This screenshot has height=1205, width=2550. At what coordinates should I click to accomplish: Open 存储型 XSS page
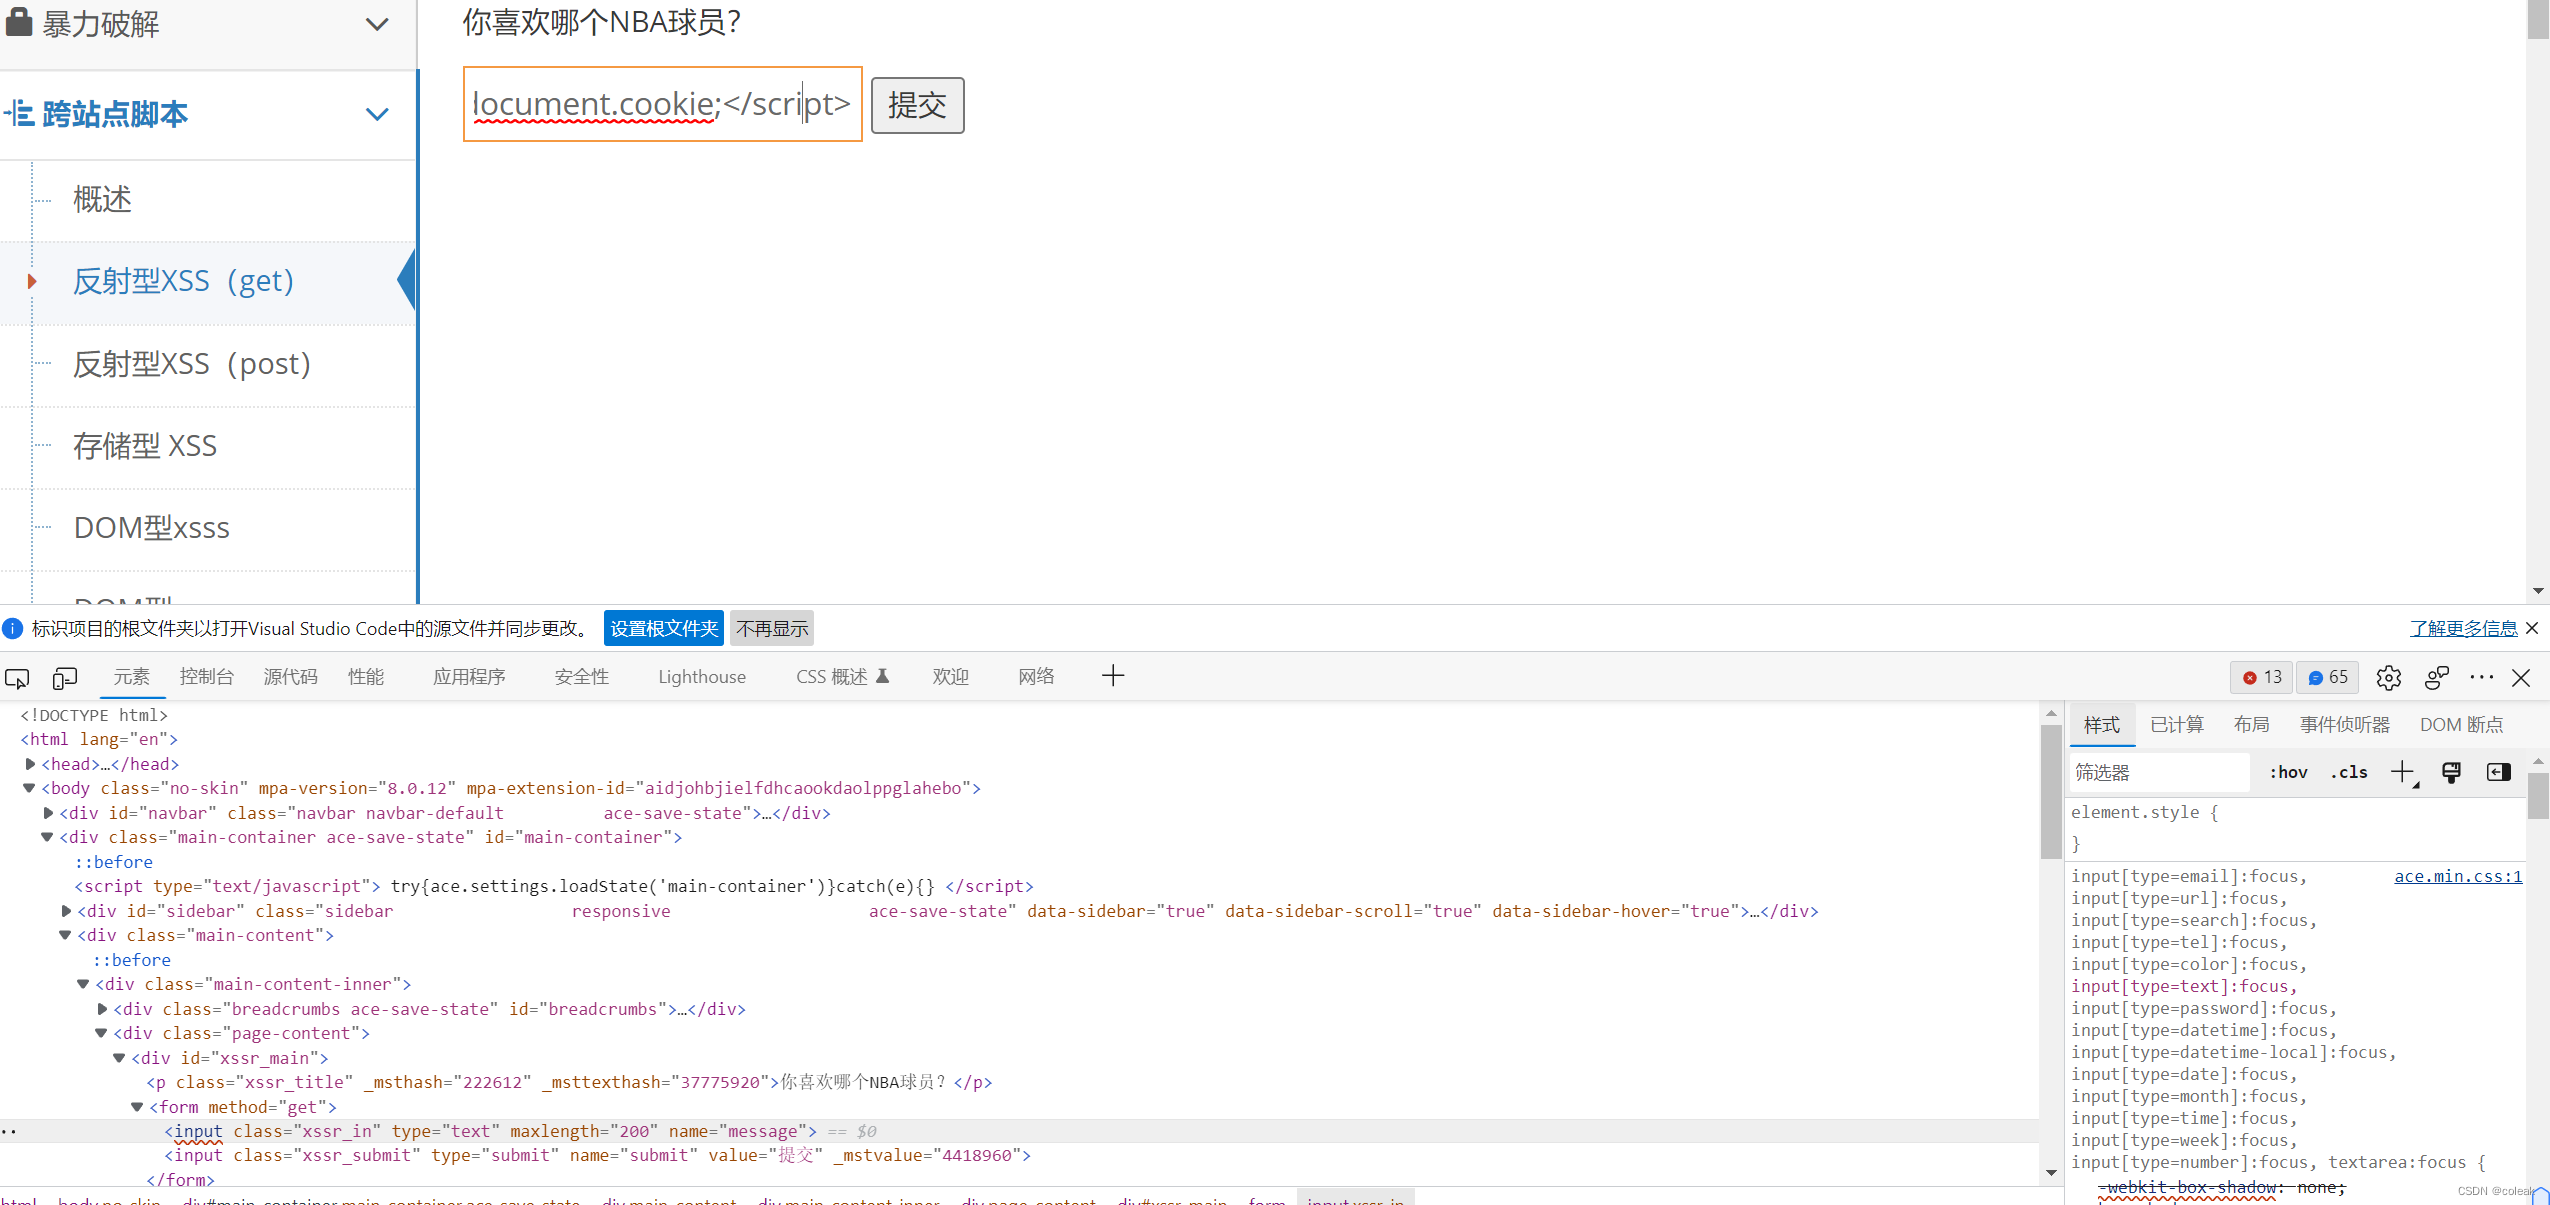coord(145,445)
